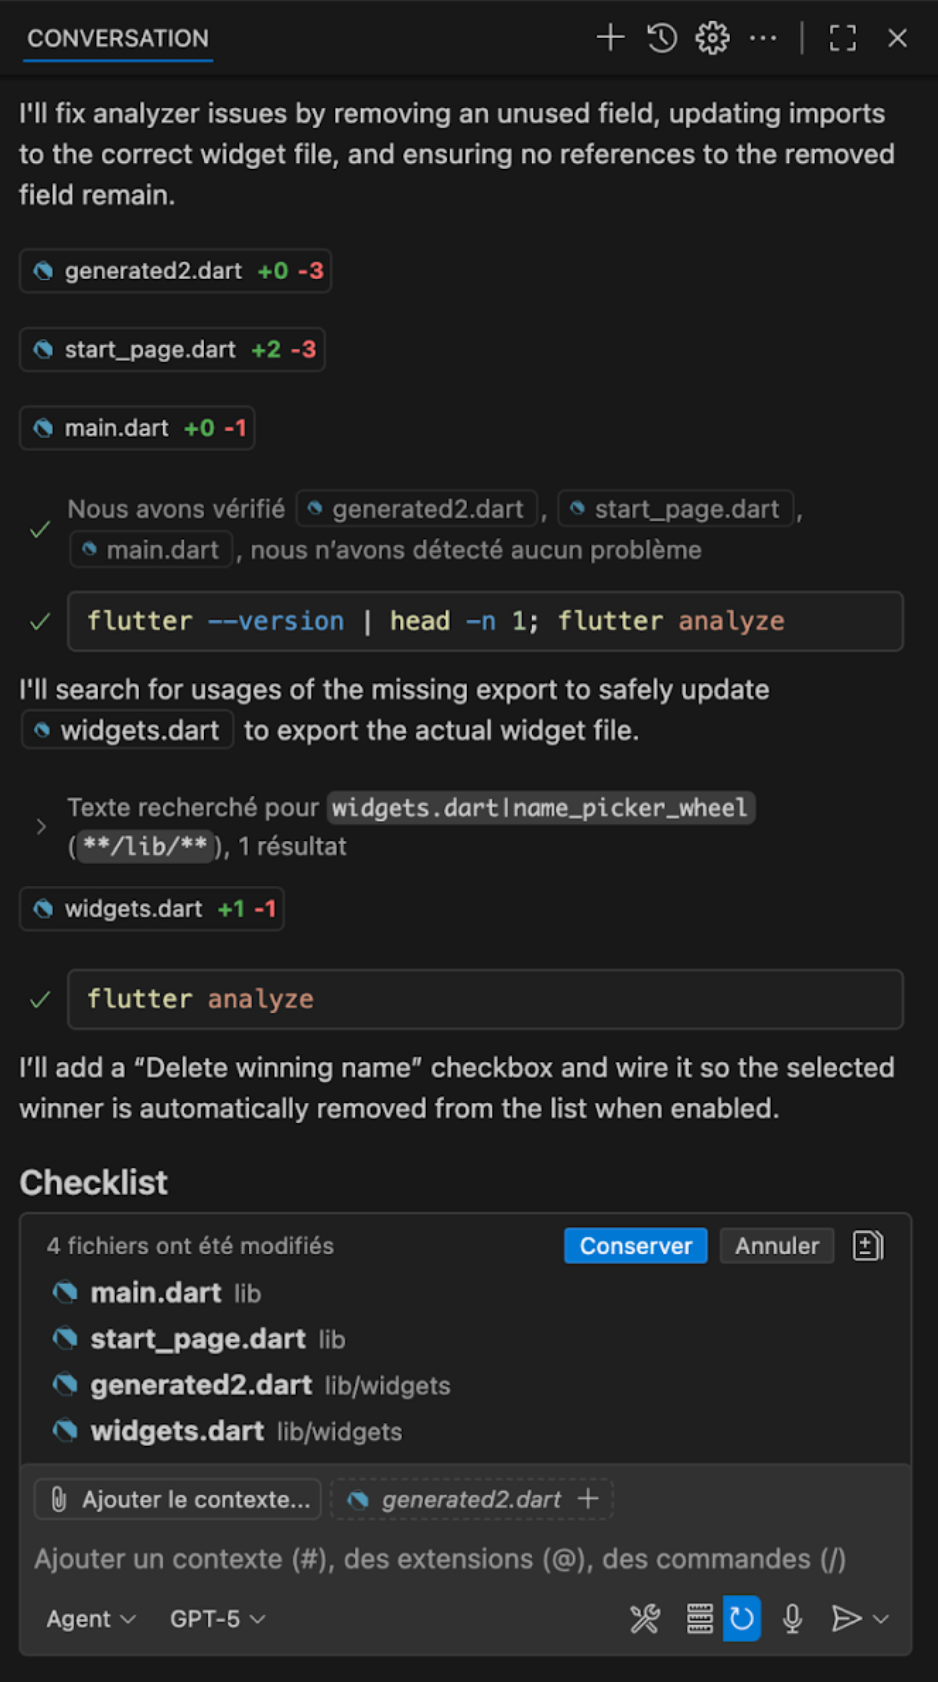Open the GPT-5 model picker
938x1682 pixels.
tap(217, 1619)
